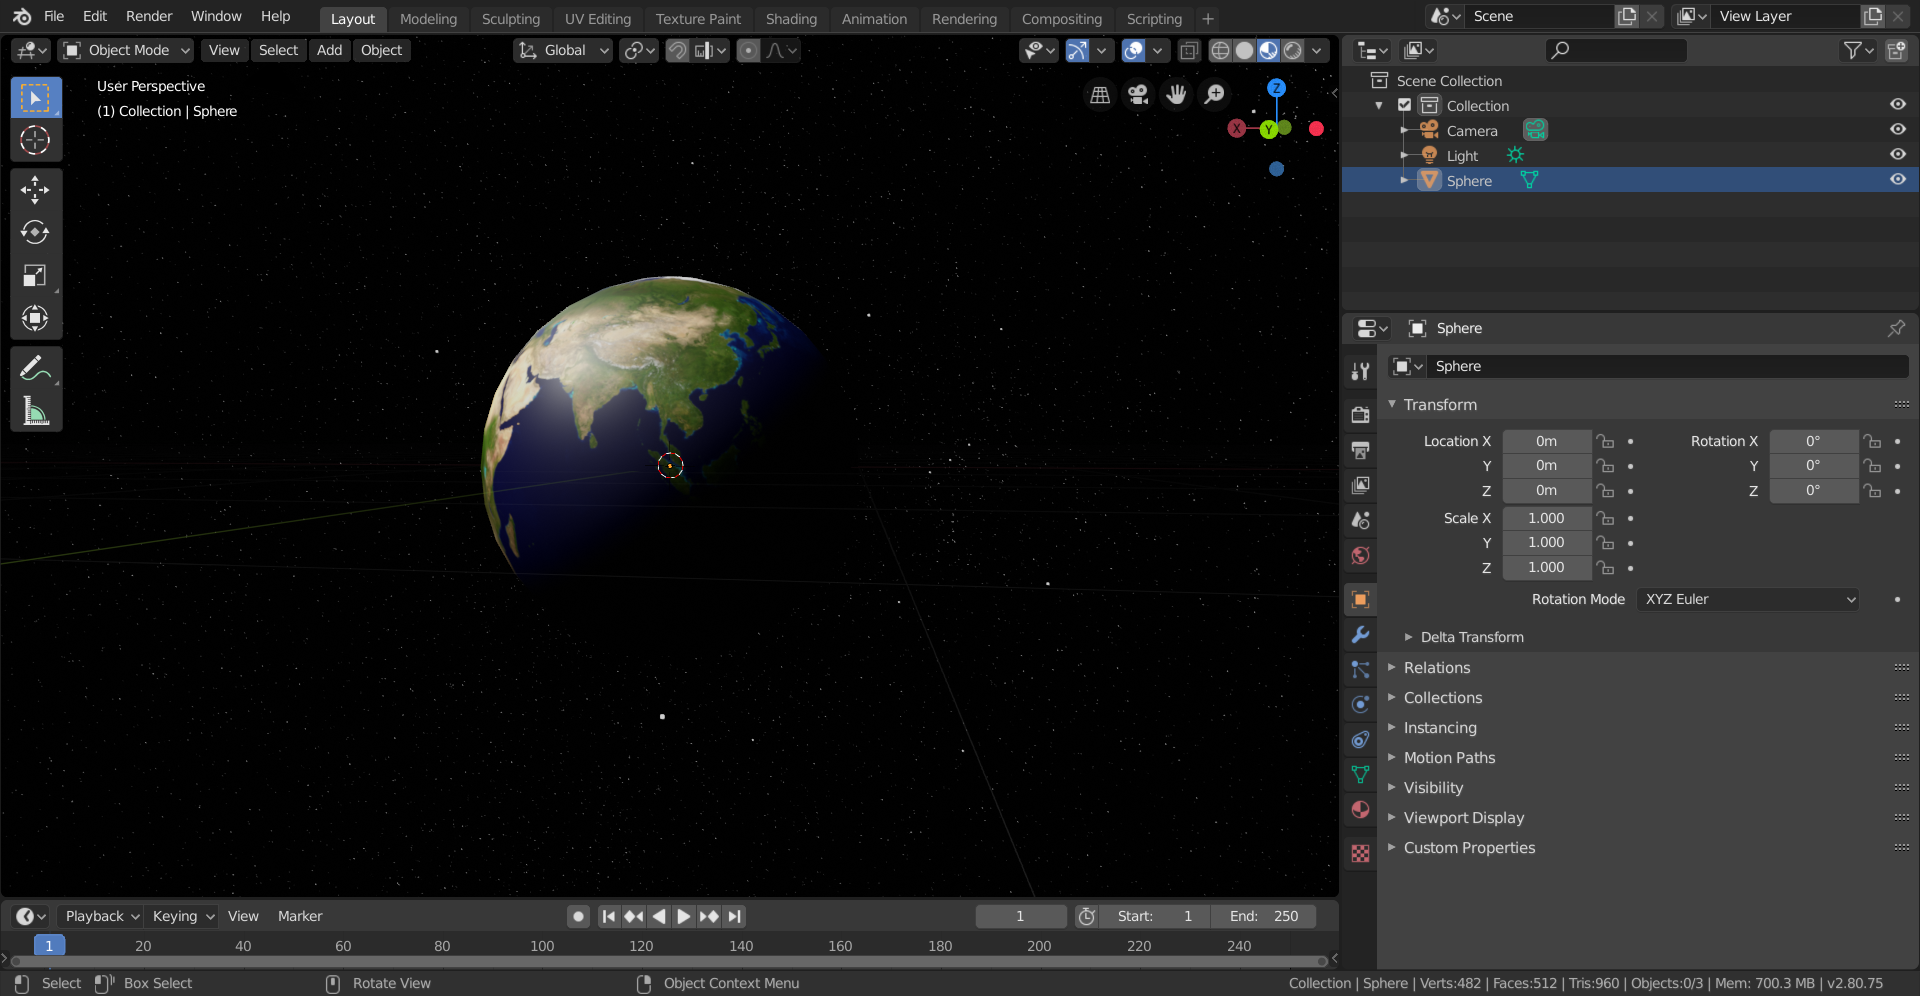The width and height of the screenshot is (1920, 996).
Task: Open the Object Mode dropdown
Action: point(127,50)
